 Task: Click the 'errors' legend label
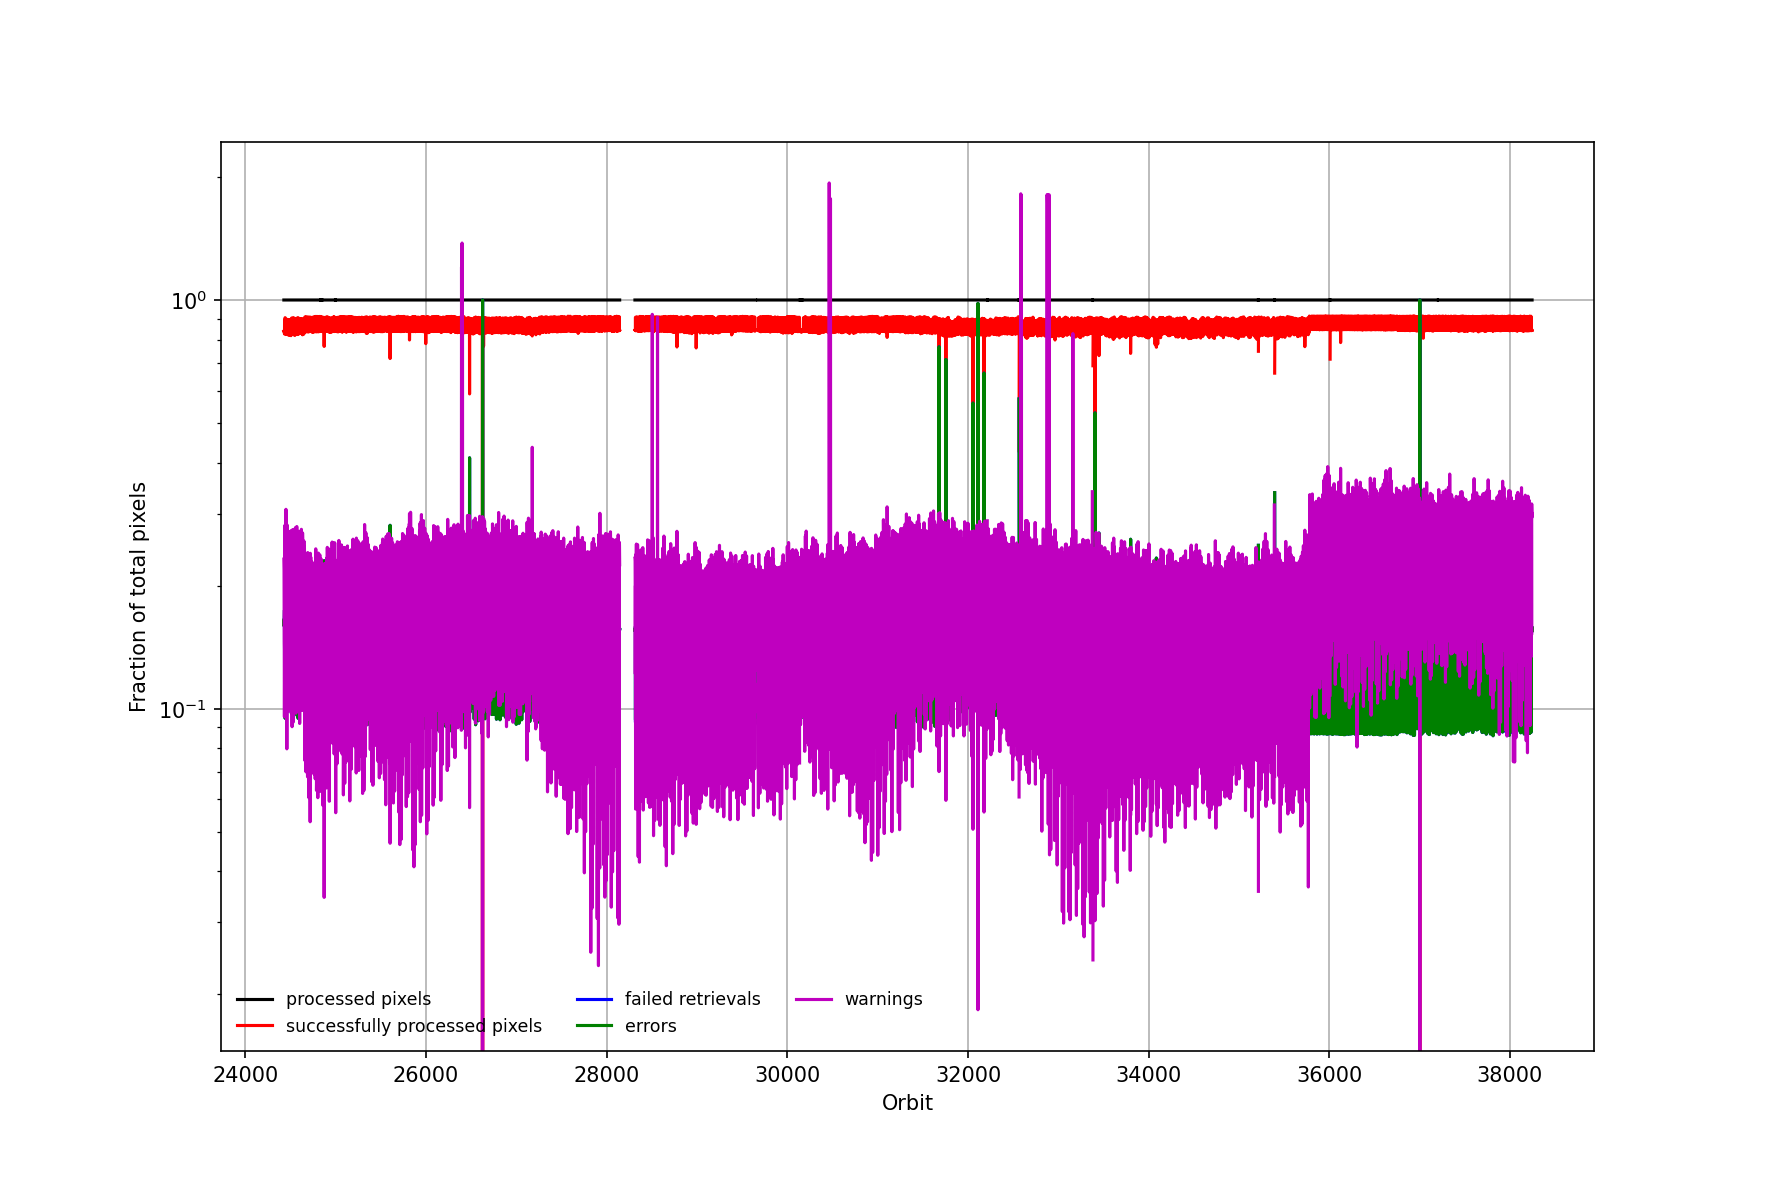650,1026
